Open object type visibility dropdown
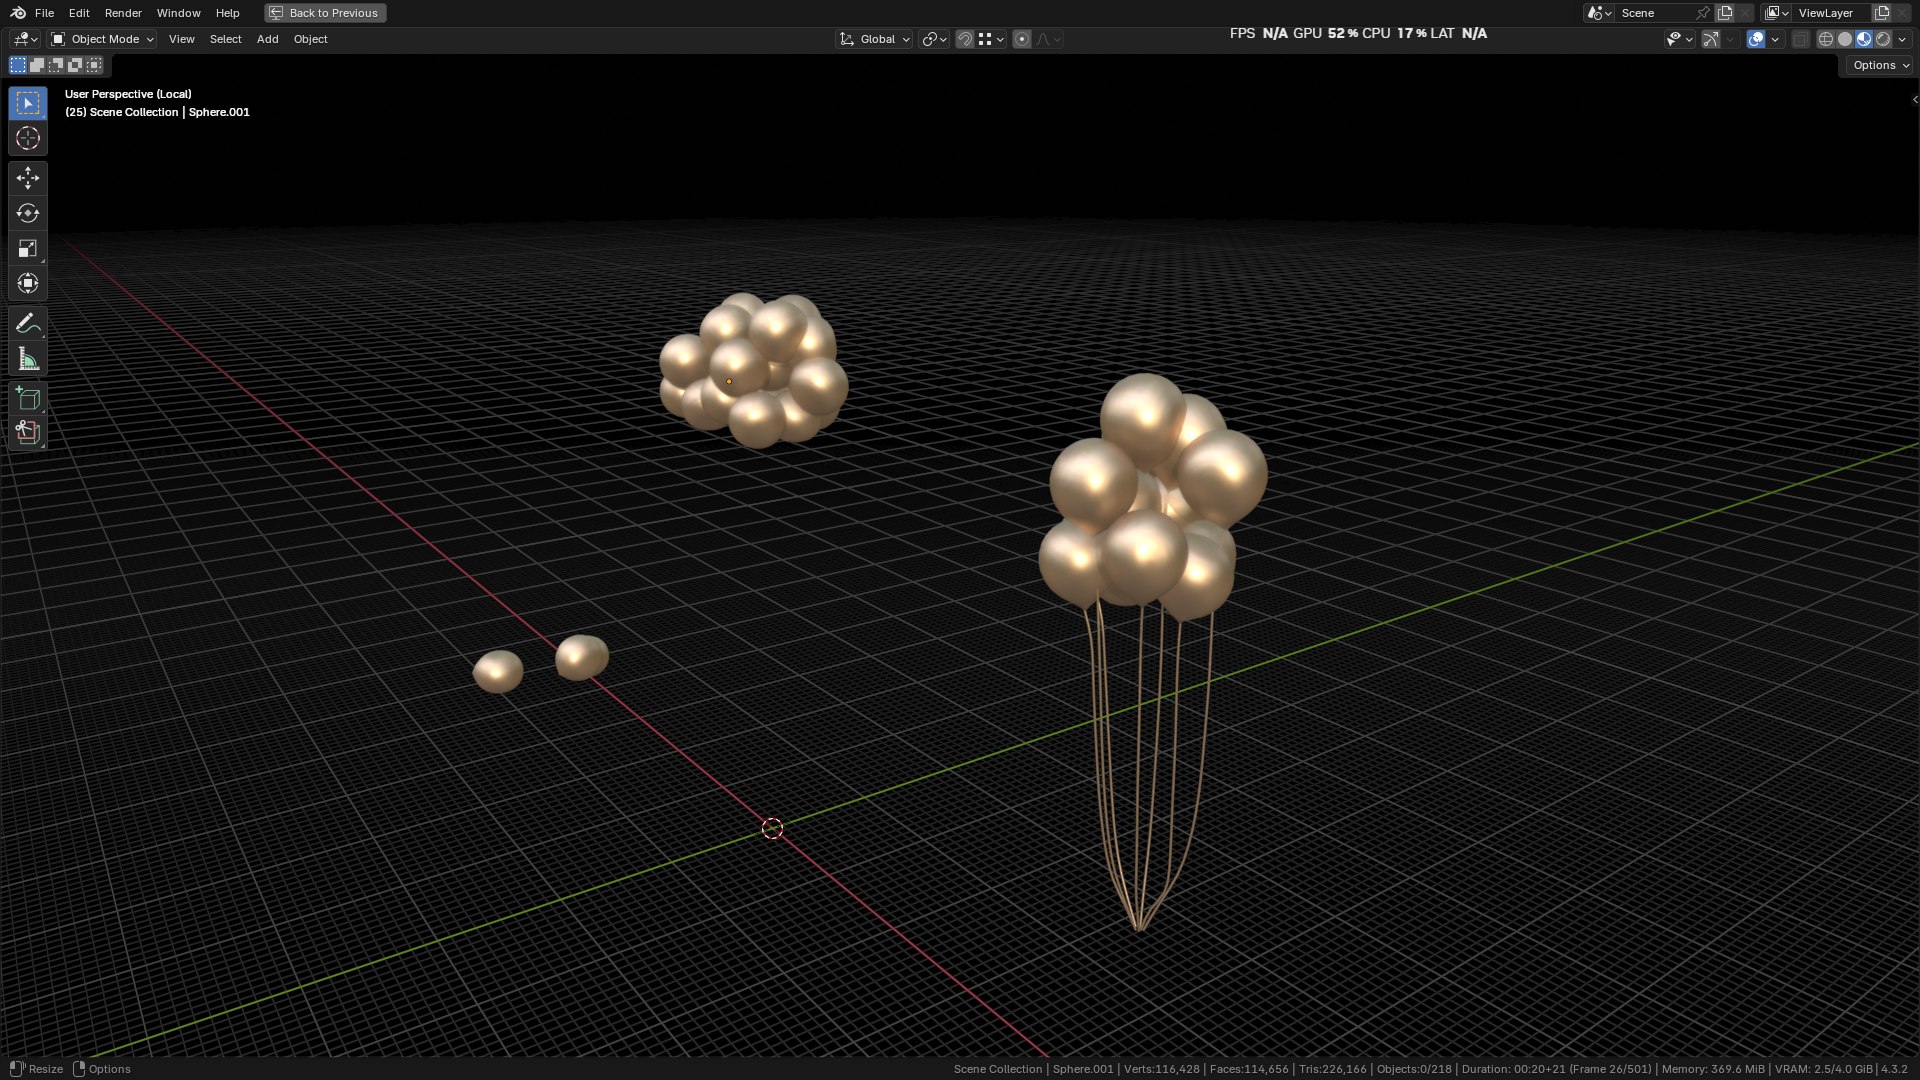 point(1679,39)
